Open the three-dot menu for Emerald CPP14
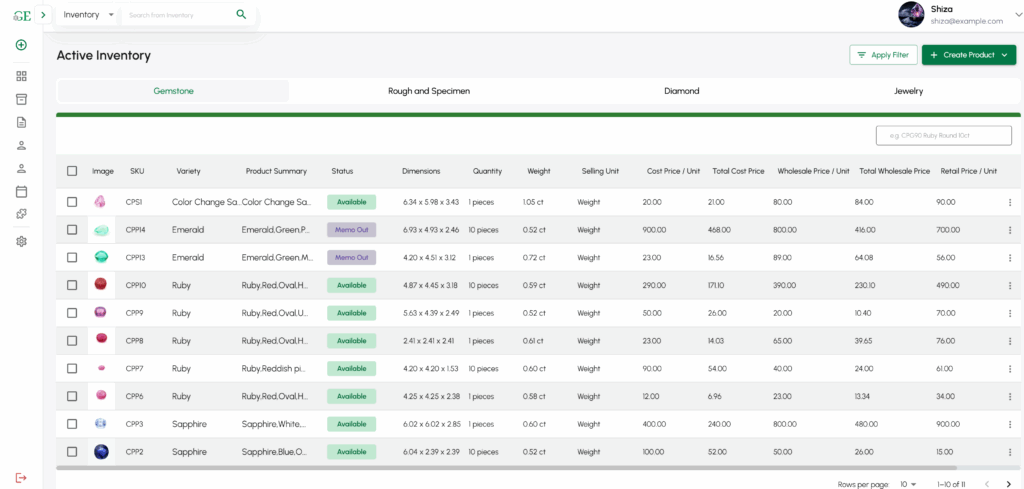The width and height of the screenshot is (1024, 489). coord(1009,230)
